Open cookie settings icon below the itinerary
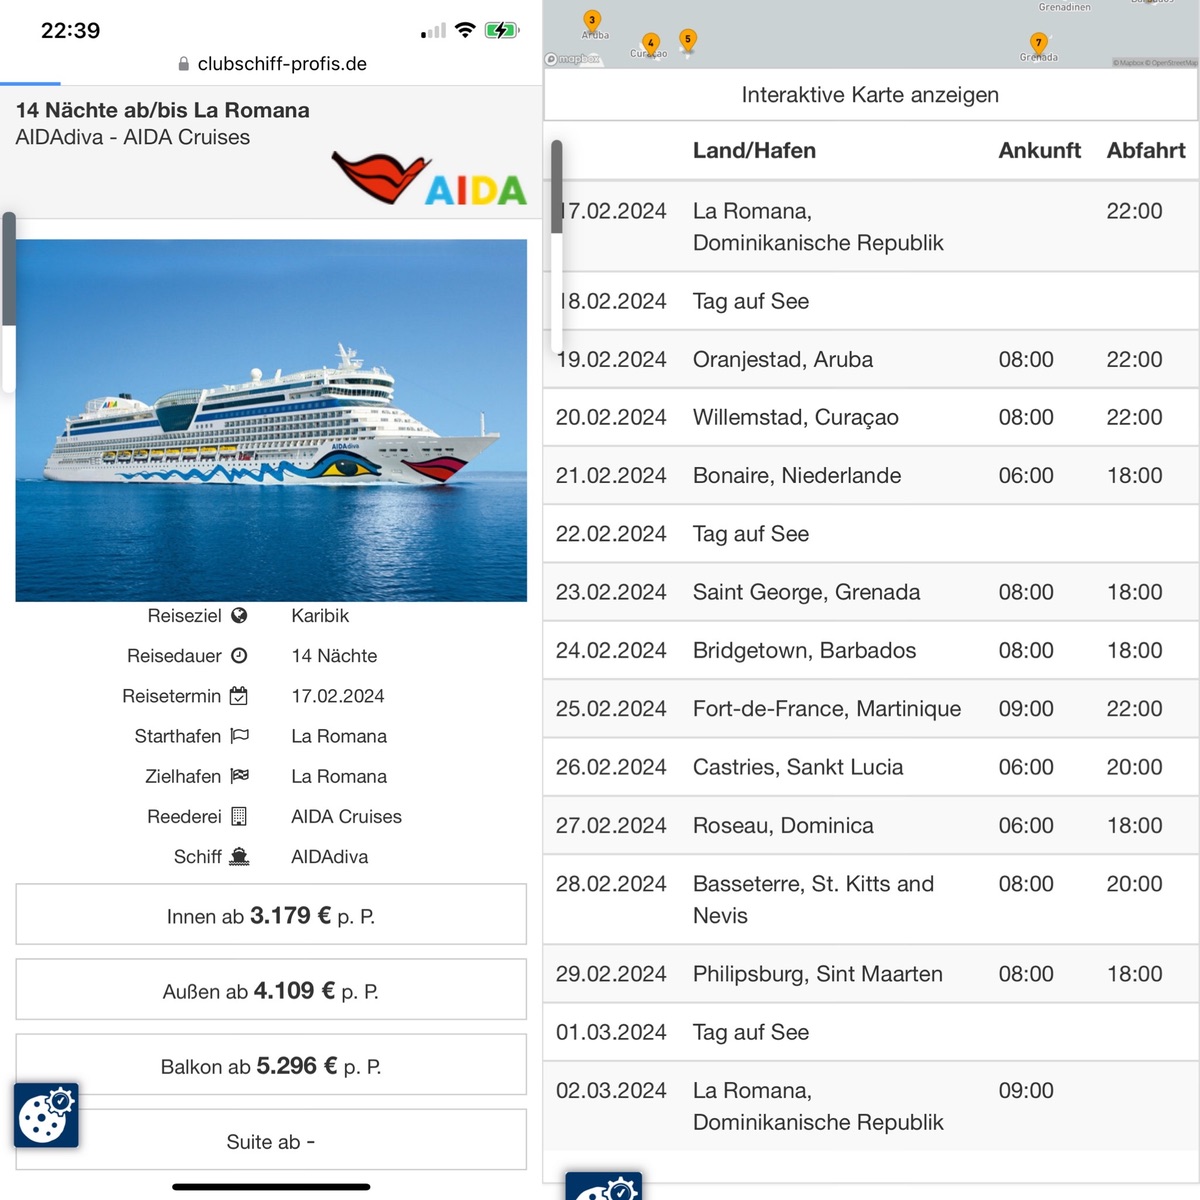1200x1200 pixels. pos(604,1186)
